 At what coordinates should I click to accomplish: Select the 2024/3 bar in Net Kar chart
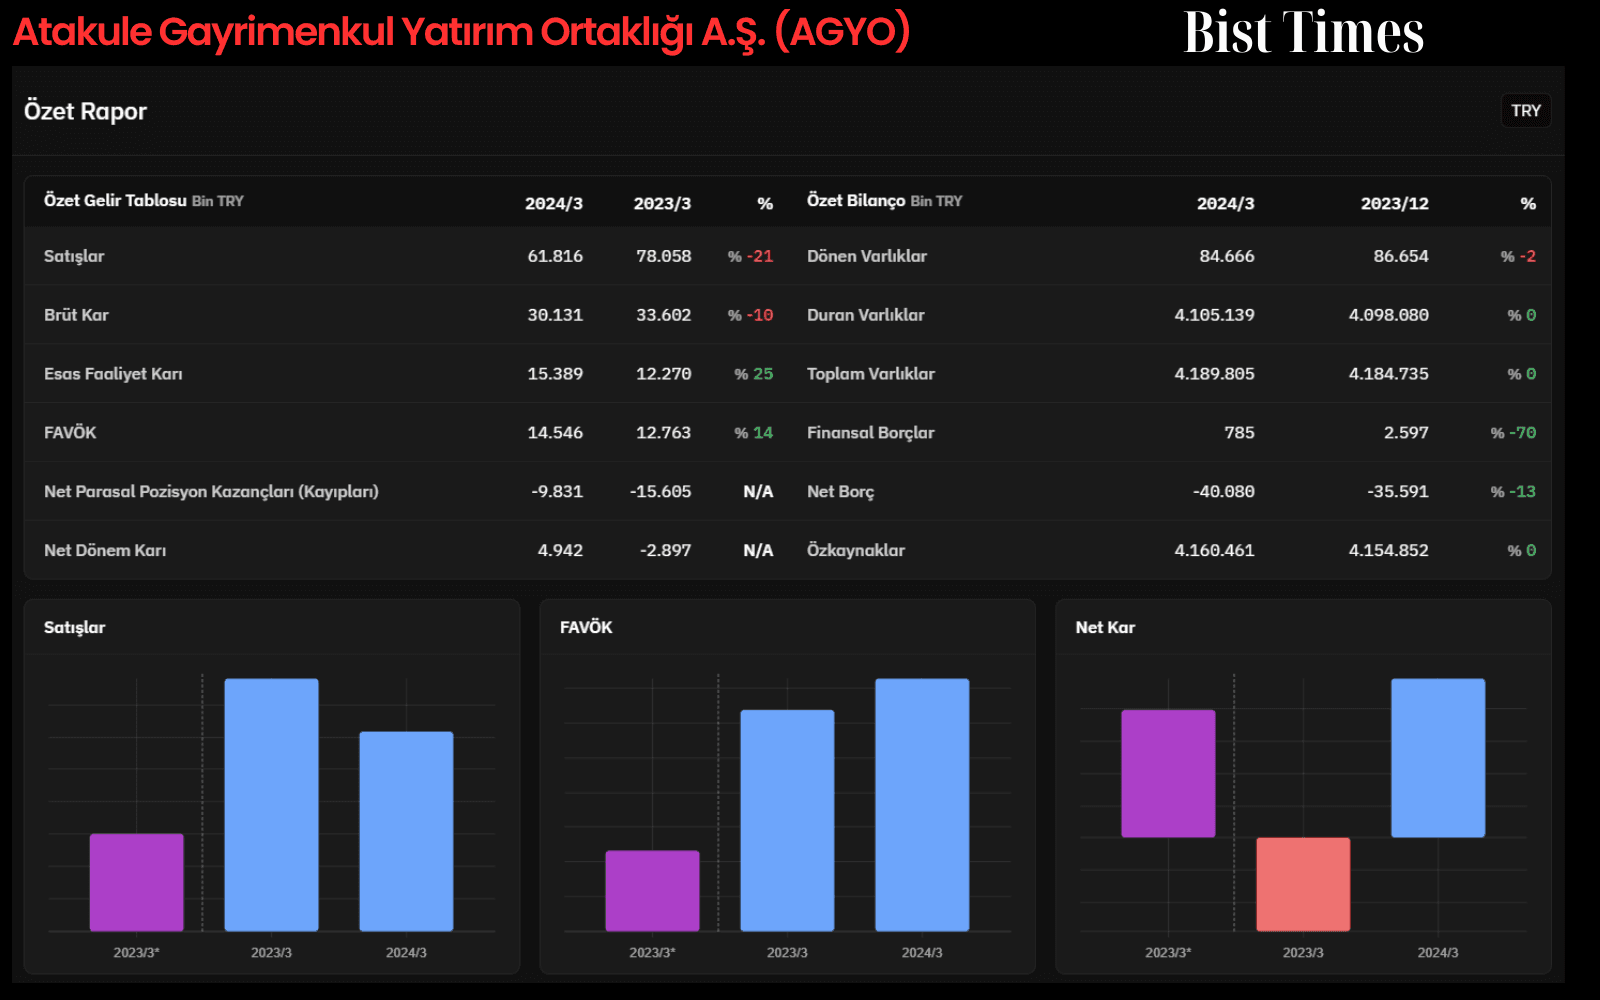tap(1438, 758)
